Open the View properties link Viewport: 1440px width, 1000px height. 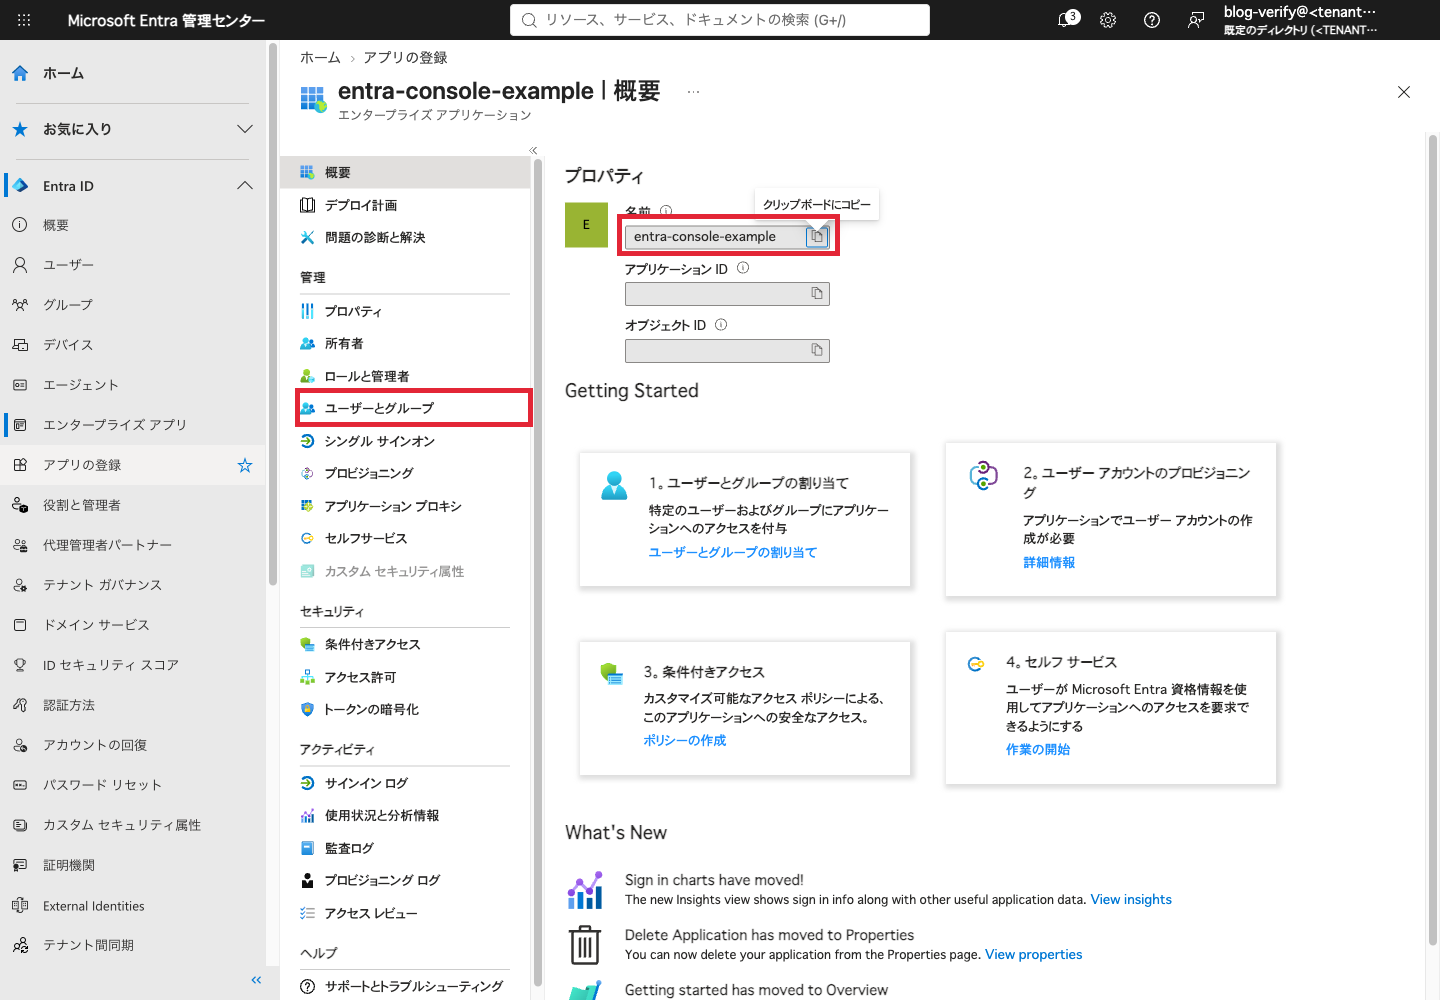click(x=1034, y=954)
